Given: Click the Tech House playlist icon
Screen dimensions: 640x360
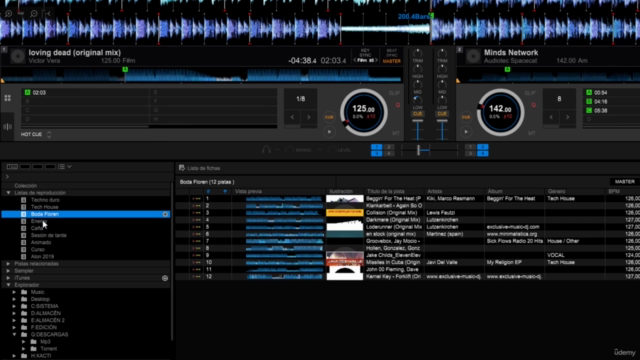Looking at the screenshot, I should pos(23,207).
